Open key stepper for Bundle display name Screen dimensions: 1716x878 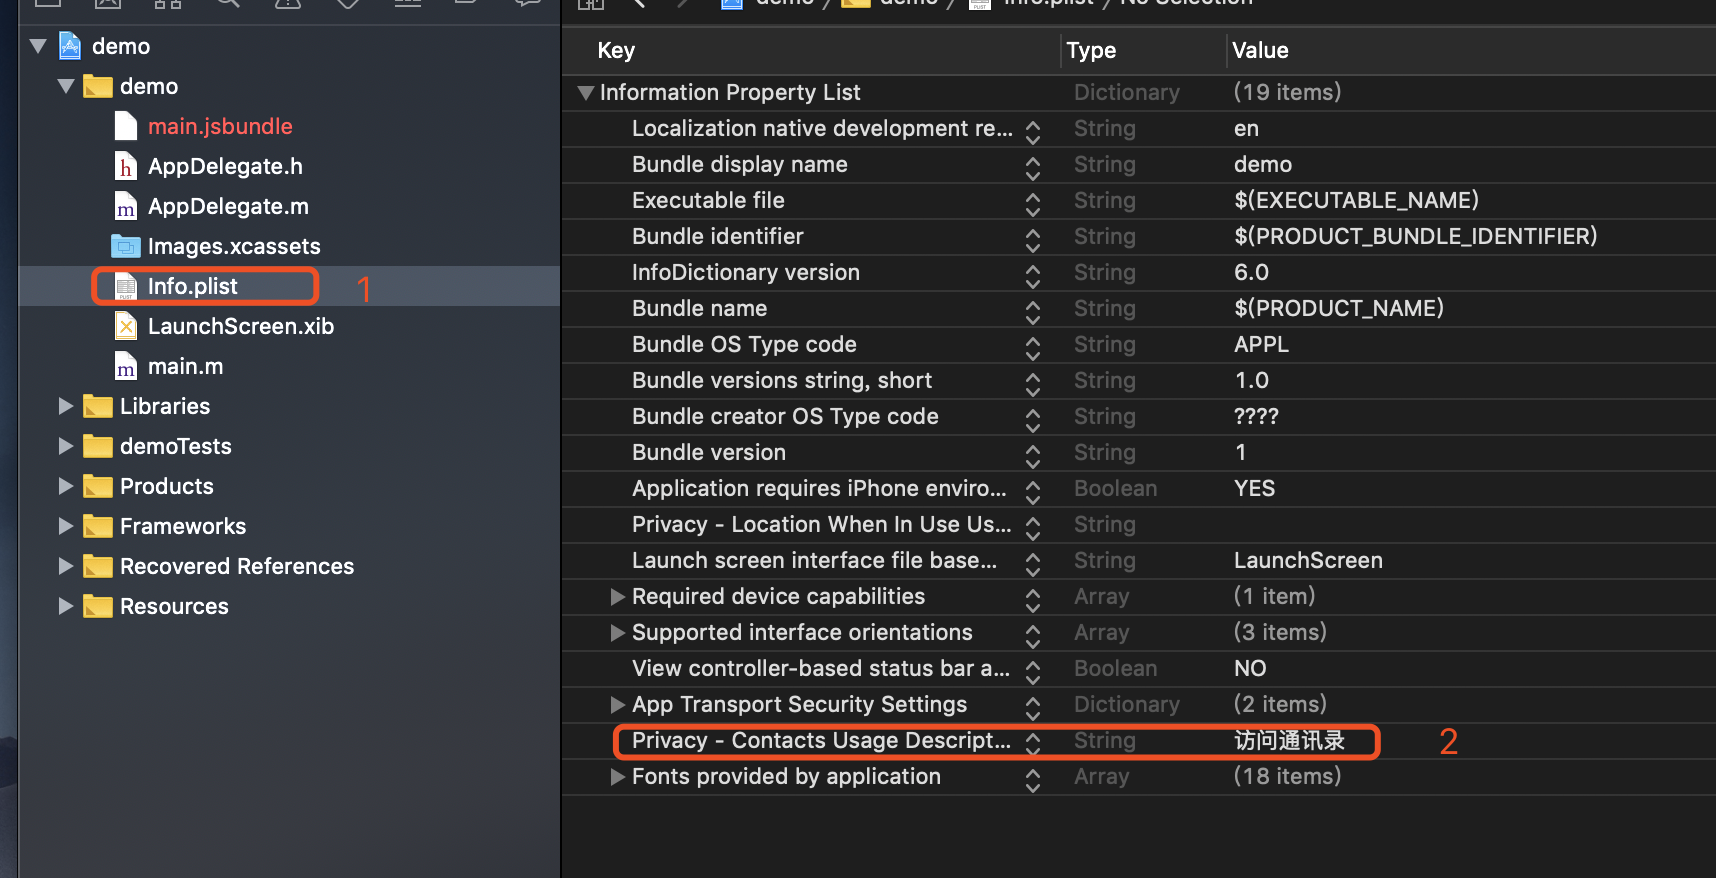(x=1033, y=166)
